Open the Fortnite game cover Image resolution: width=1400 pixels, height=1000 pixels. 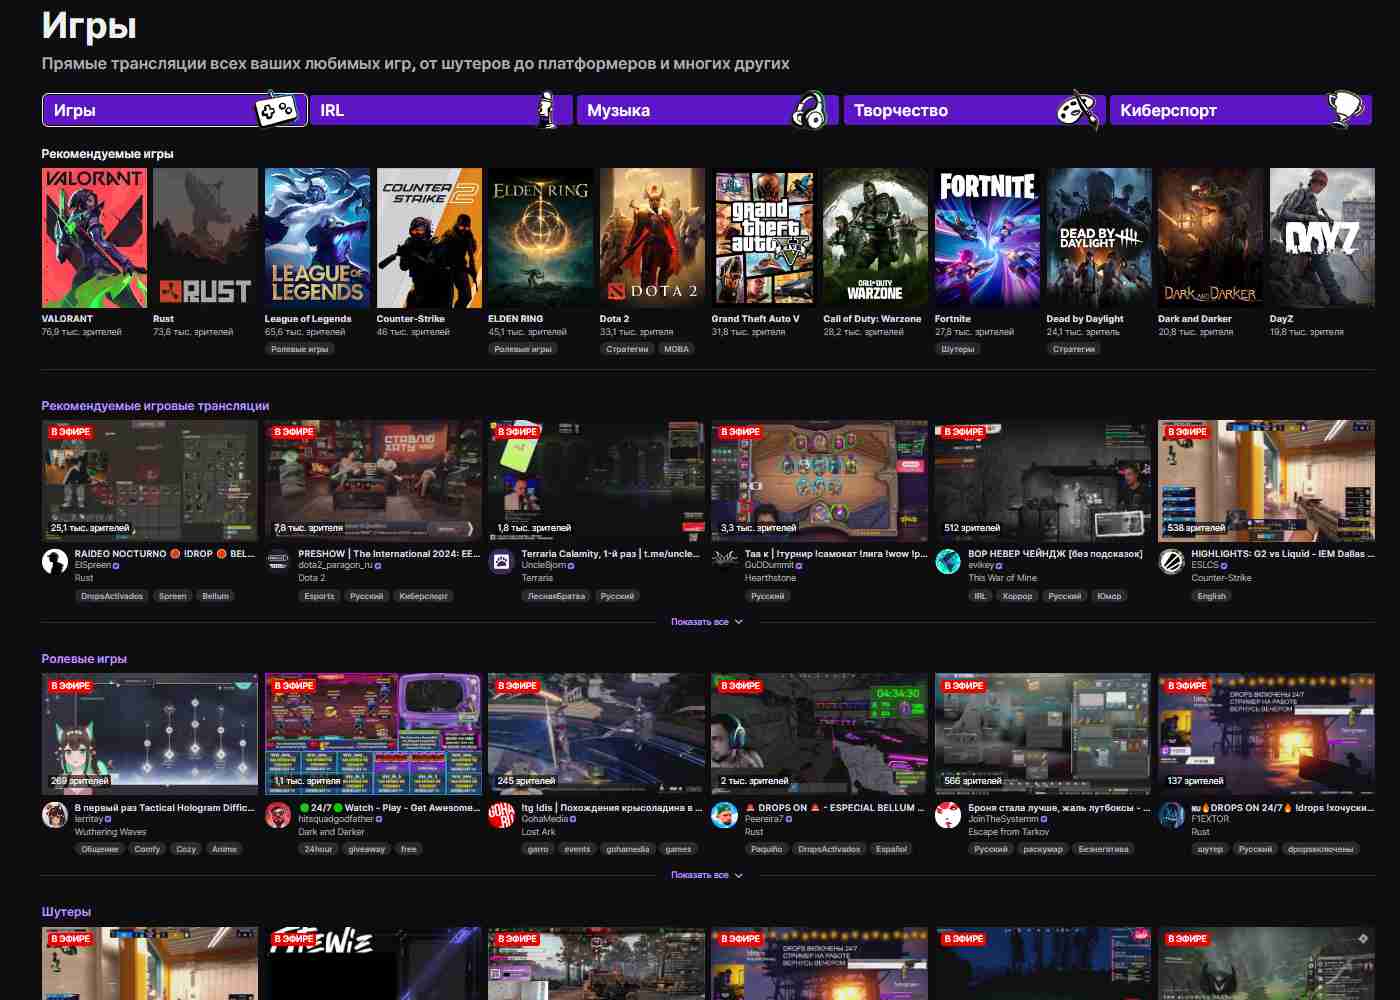point(987,238)
